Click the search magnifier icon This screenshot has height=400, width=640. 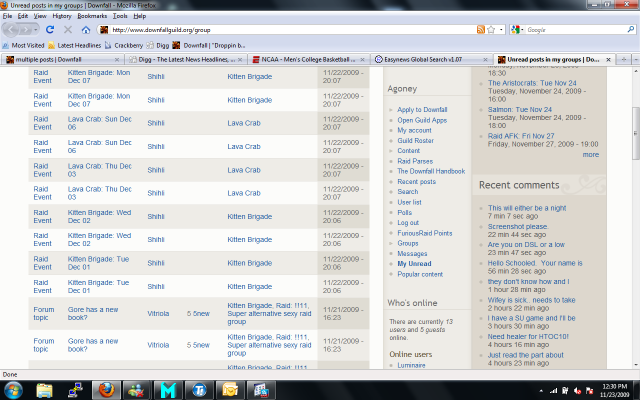631,29
